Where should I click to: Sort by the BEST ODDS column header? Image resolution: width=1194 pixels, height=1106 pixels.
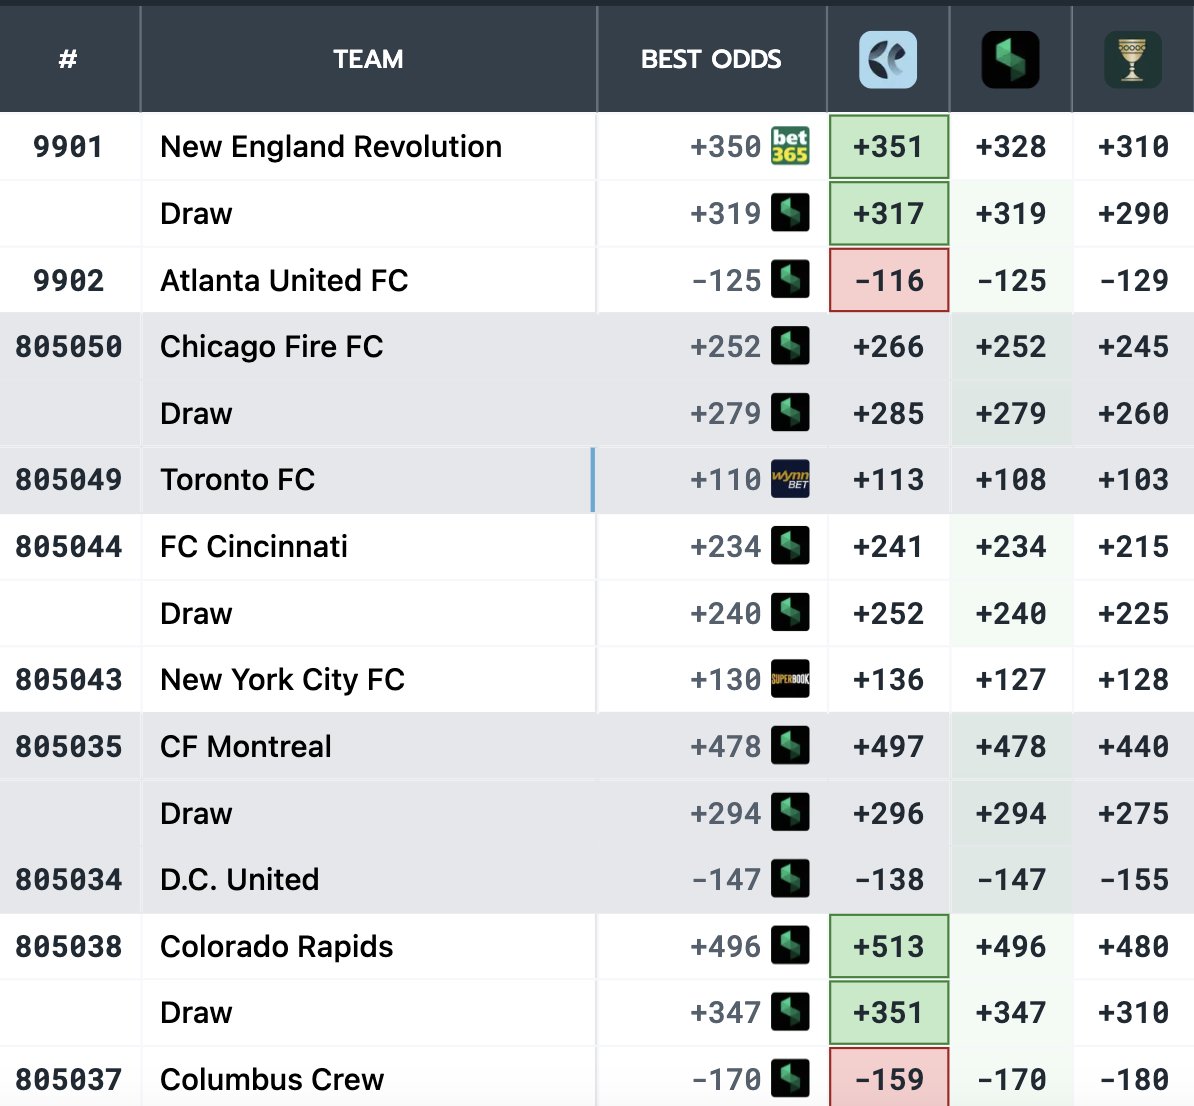(711, 59)
